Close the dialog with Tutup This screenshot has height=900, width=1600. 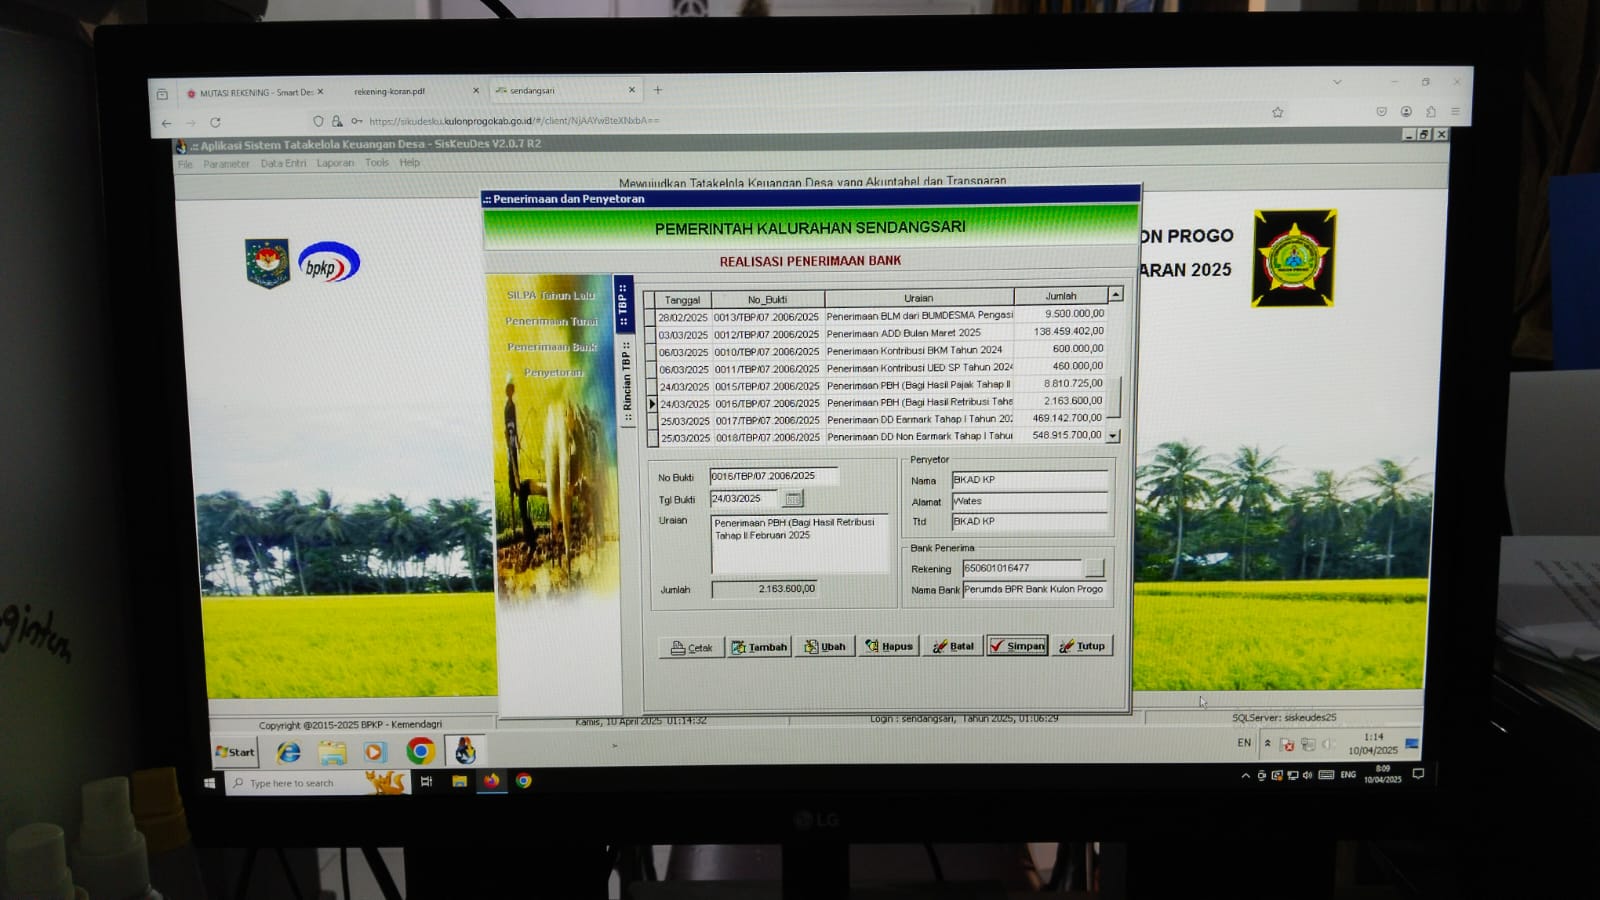1082,646
